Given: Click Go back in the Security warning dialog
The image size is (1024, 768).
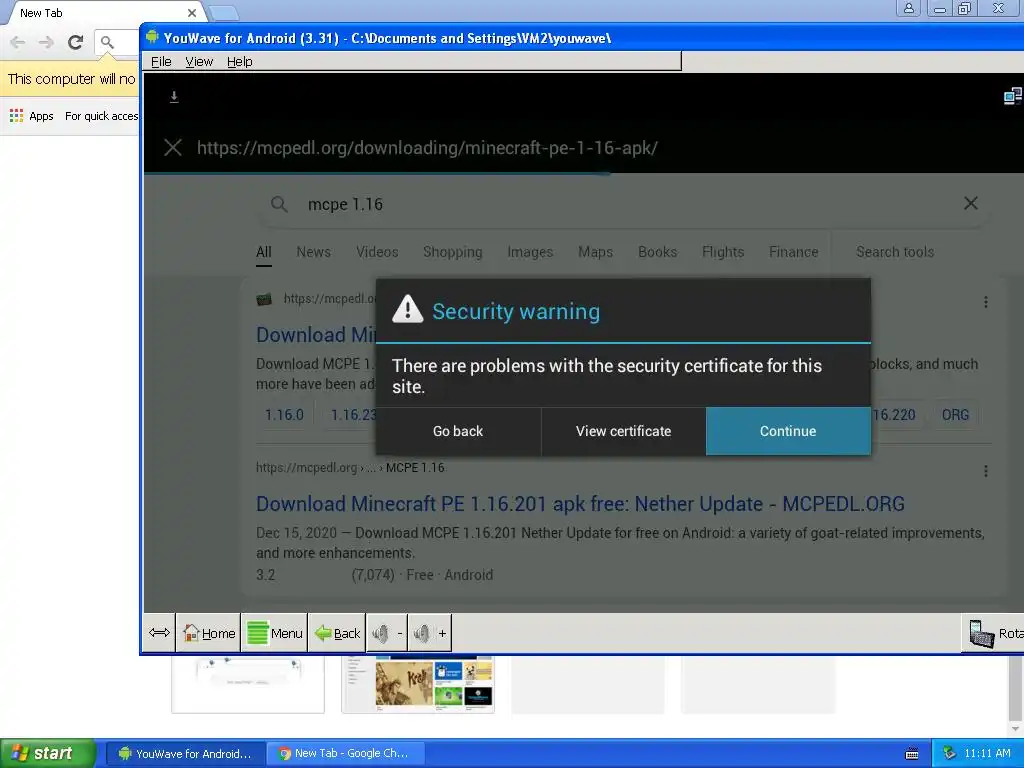Looking at the screenshot, I should pos(458,431).
